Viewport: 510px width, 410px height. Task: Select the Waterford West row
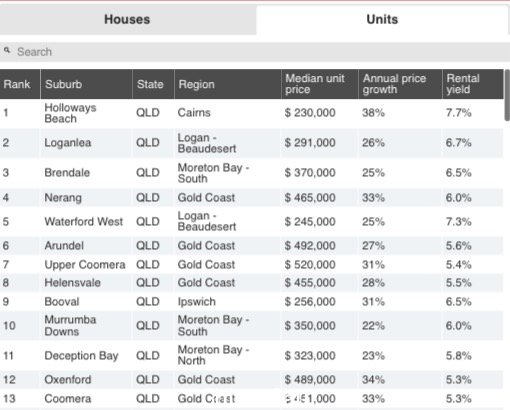(x=252, y=222)
